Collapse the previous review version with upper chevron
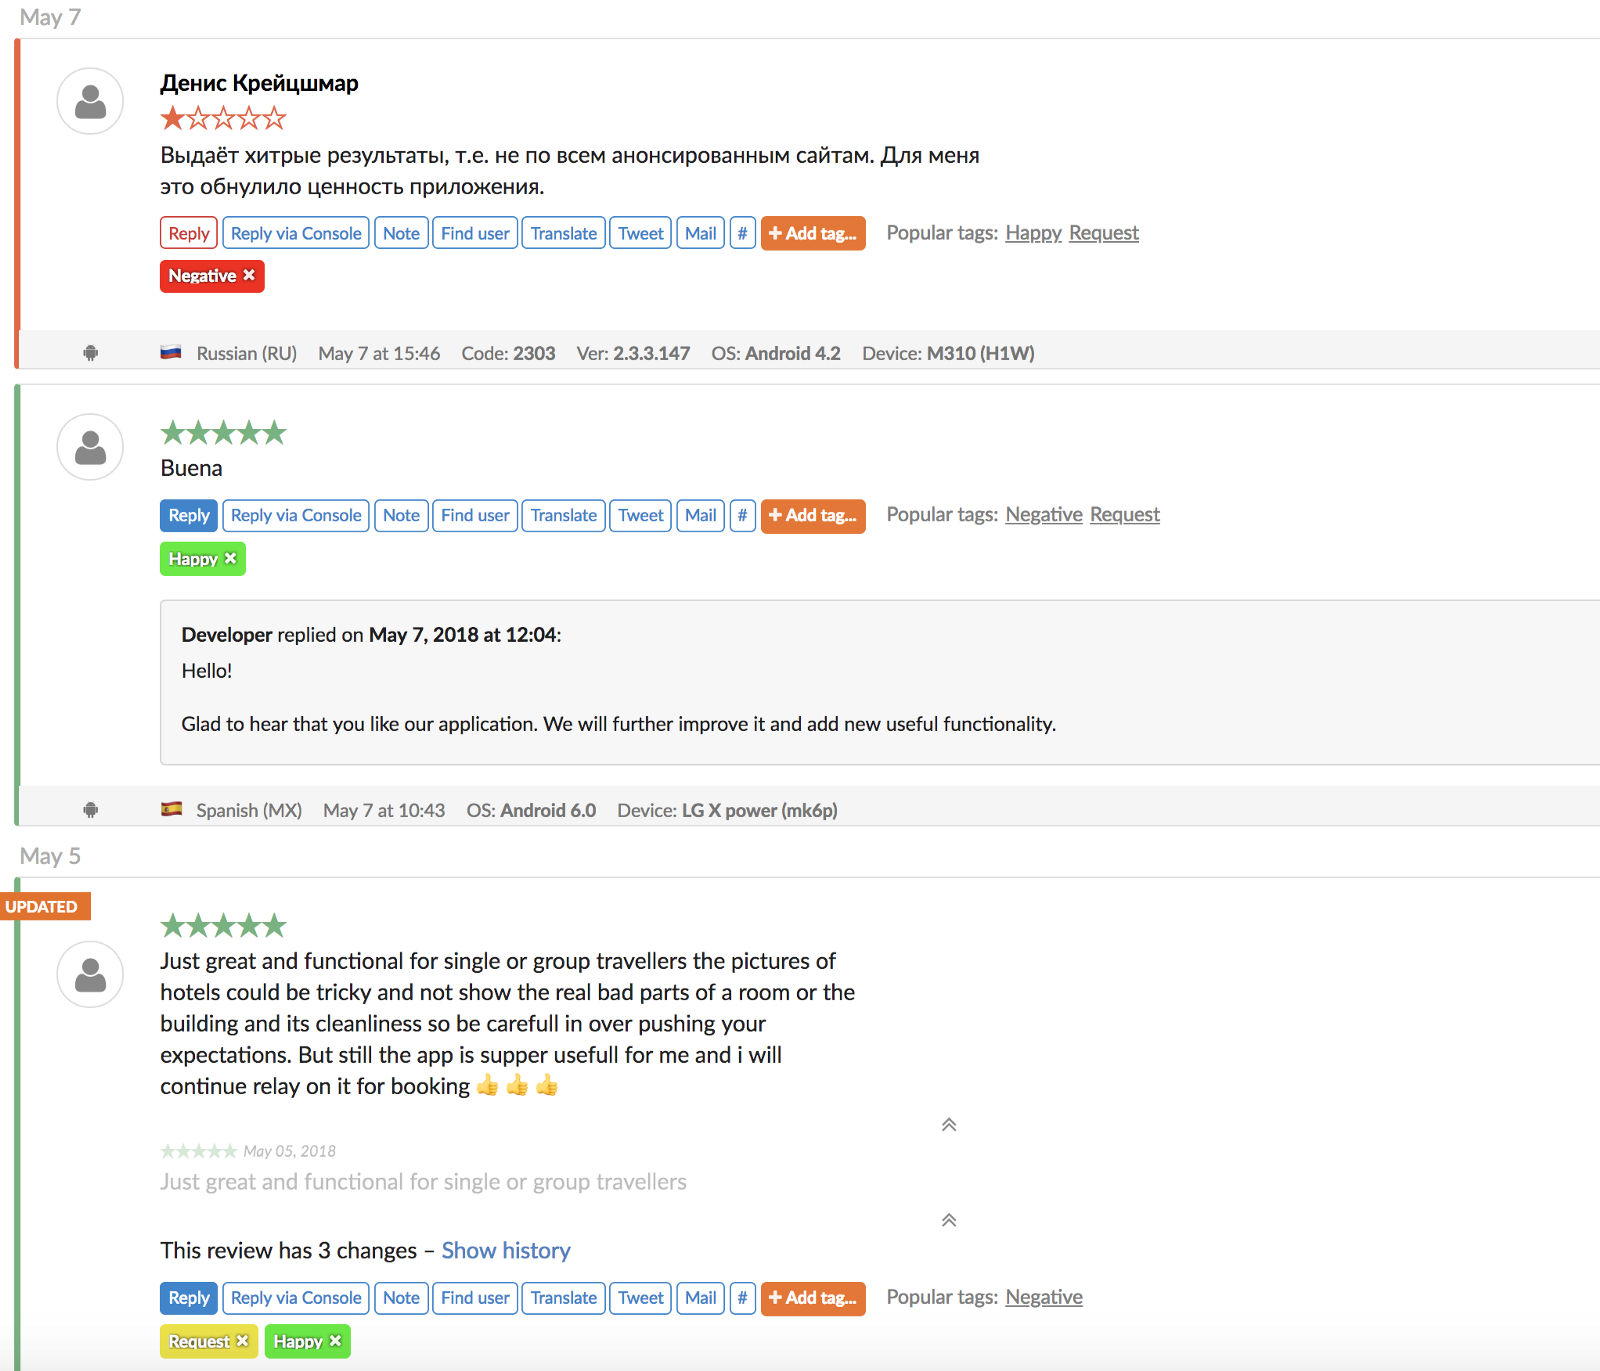 coord(949,1125)
